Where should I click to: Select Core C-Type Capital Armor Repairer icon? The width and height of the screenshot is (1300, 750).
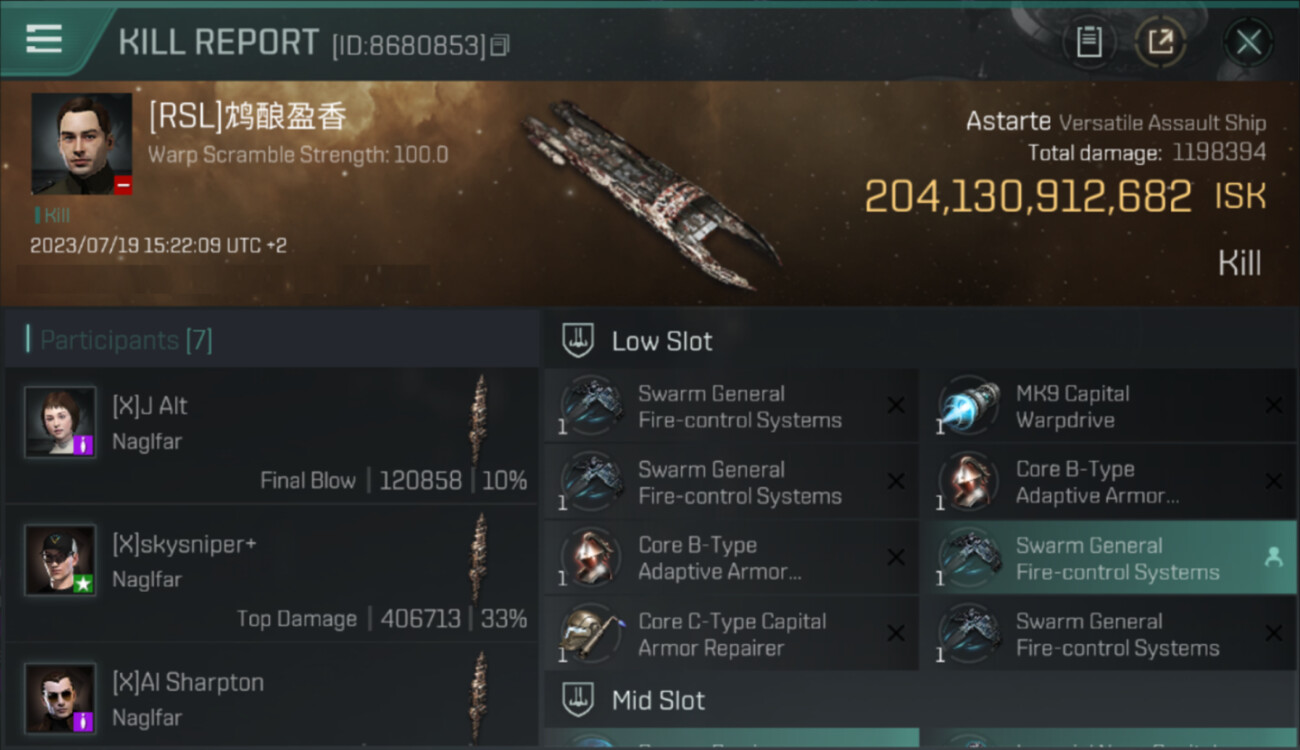[590, 634]
